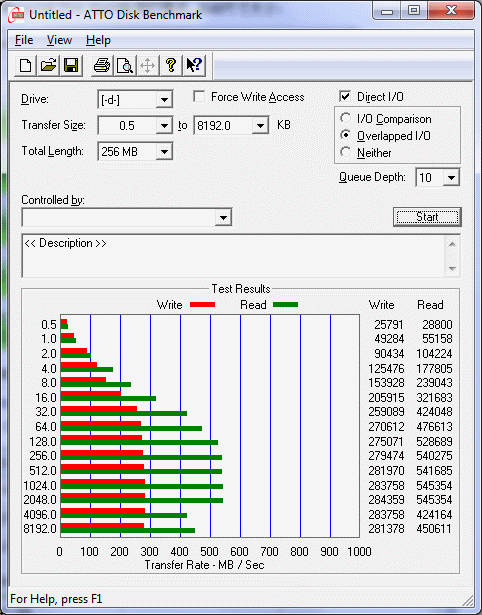482x615 pixels.
Task: Open the View menu
Action: (x=59, y=40)
